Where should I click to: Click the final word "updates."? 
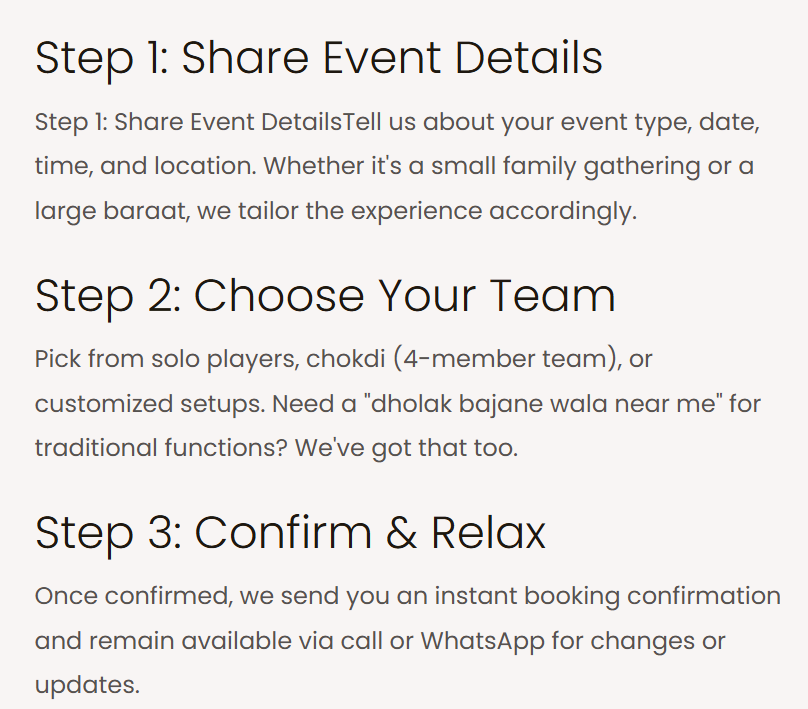(88, 686)
